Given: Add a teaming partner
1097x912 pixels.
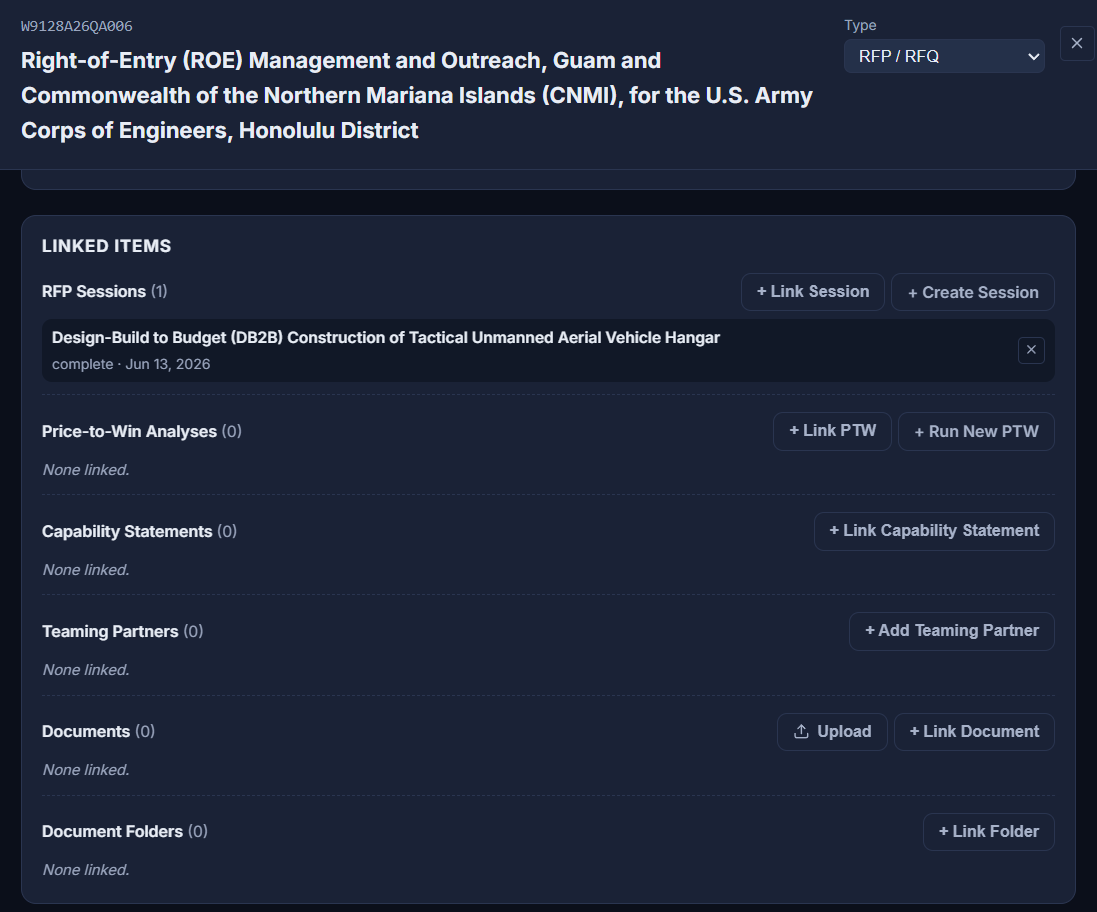Looking at the screenshot, I should point(951,631).
